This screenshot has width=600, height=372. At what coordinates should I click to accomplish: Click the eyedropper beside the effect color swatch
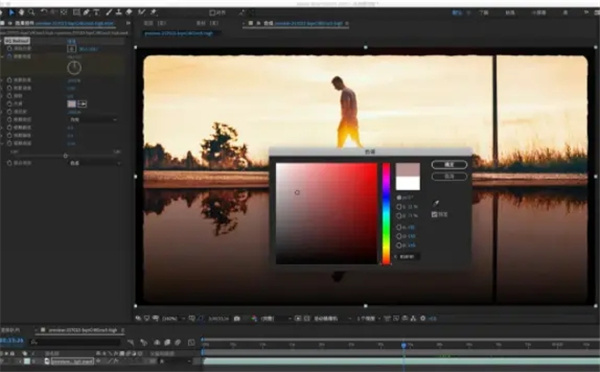(82, 104)
